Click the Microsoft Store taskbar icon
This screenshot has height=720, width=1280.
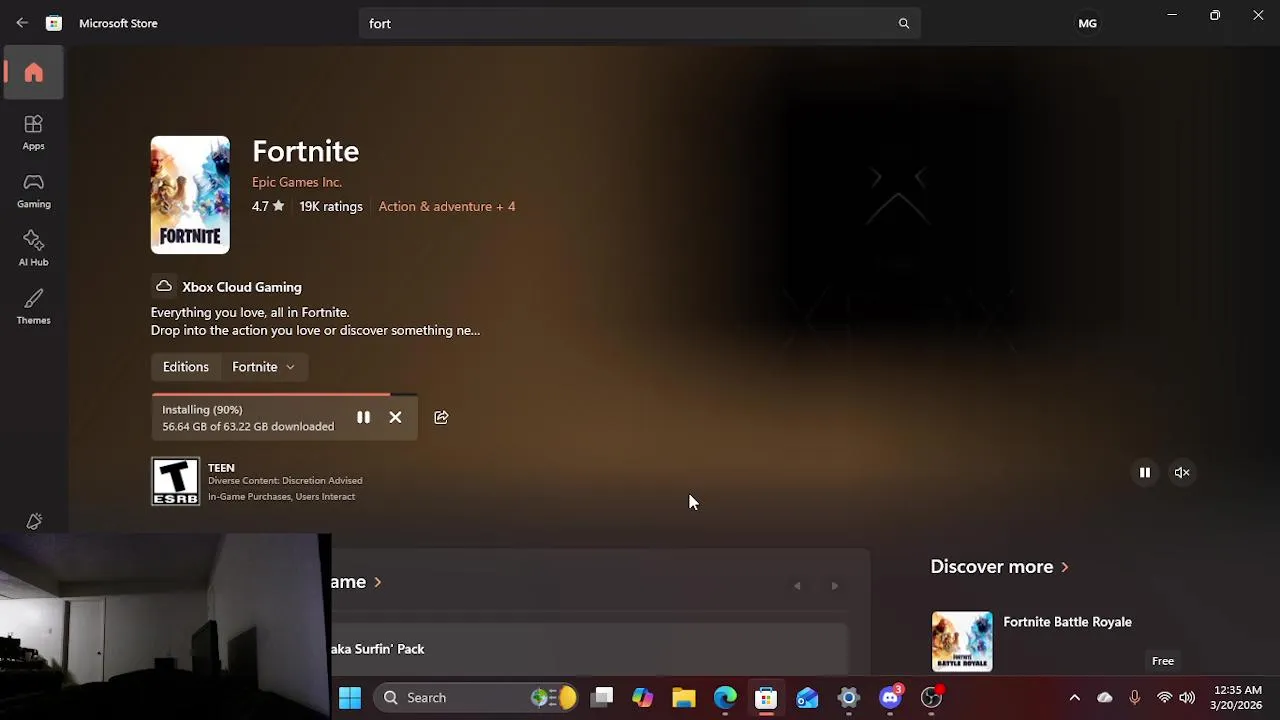(766, 697)
